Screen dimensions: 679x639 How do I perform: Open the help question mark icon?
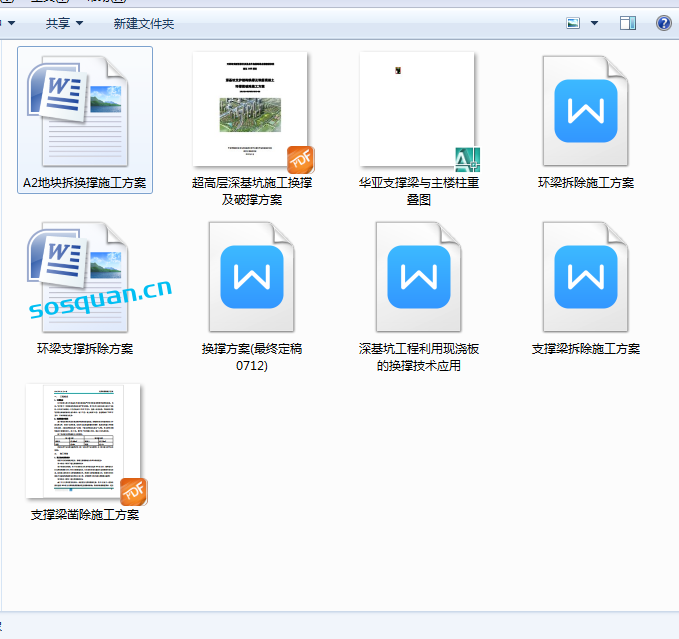663,23
